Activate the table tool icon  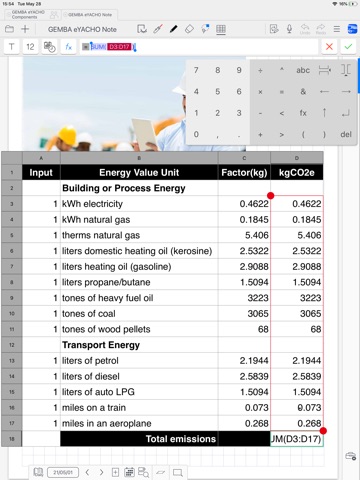221,29
